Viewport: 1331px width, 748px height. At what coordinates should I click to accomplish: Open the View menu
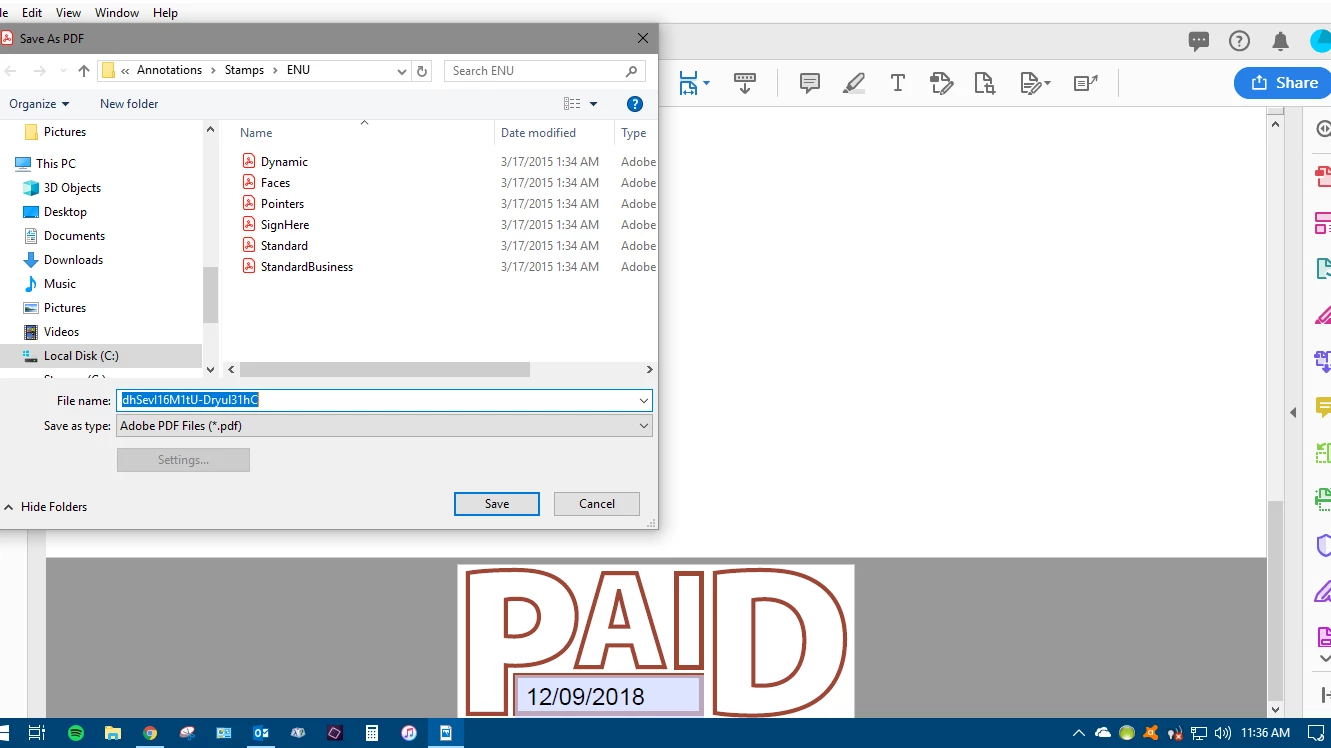pyautogui.click(x=68, y=13)
